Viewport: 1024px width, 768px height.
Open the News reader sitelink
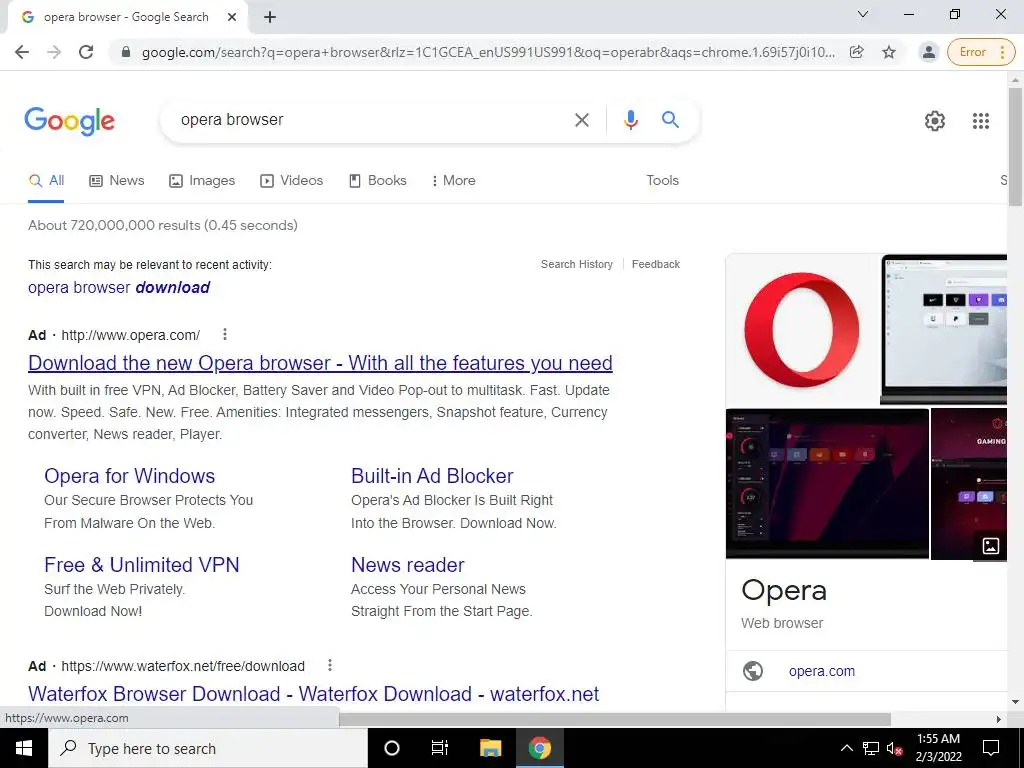pyautogui.click(x=408, y=565)
